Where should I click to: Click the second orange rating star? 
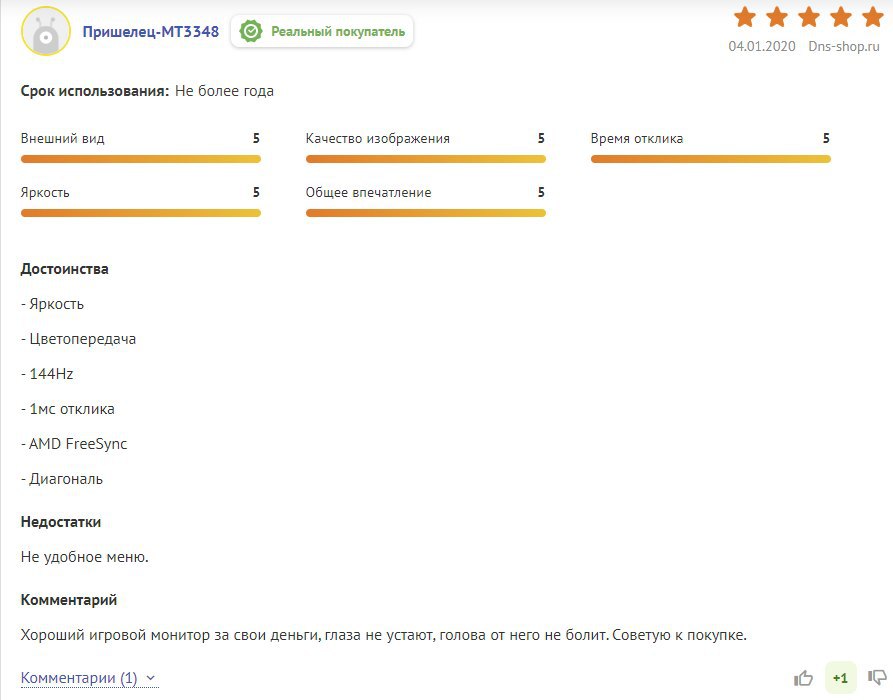point(777,17)
